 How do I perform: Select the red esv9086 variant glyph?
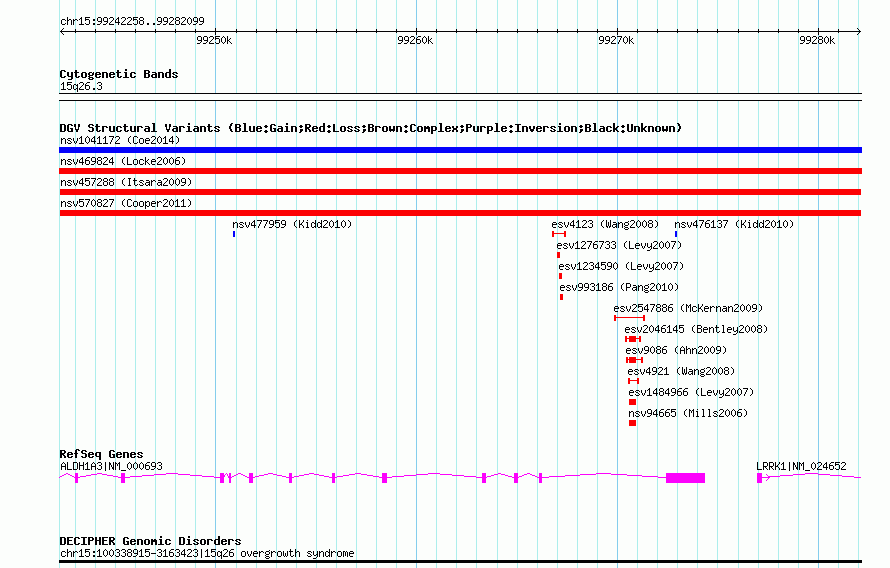[x=635, y=360]
